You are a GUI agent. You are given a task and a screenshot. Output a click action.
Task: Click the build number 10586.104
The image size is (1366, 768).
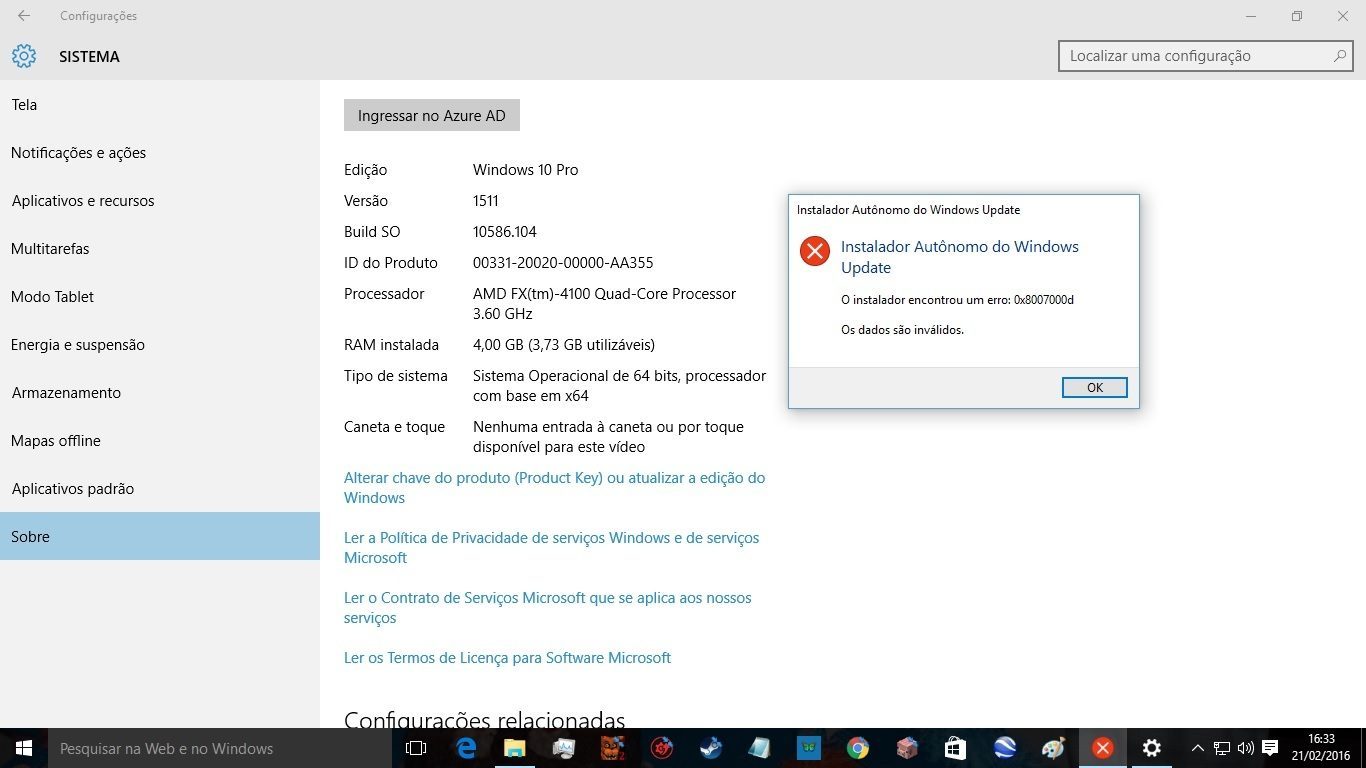505,232
